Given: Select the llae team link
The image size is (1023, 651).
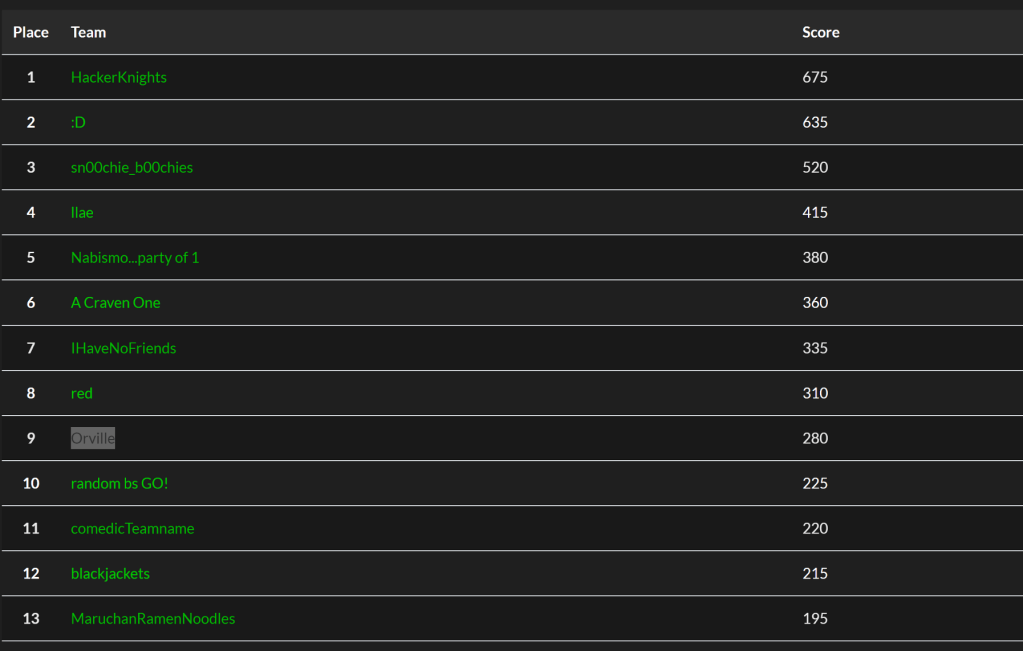Looking at the screenshot, I should coord(82,212).
